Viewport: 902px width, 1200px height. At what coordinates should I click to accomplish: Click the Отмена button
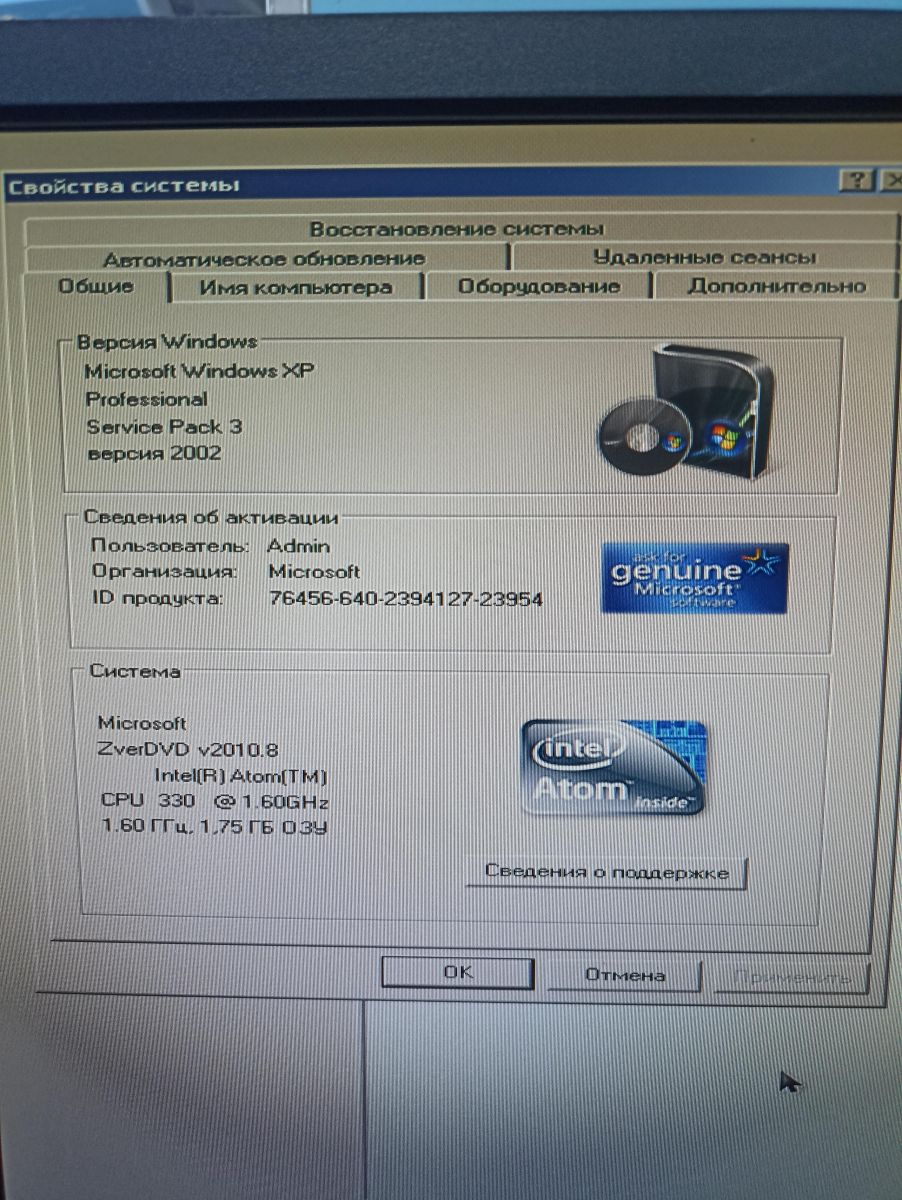[x=625, y=975]
